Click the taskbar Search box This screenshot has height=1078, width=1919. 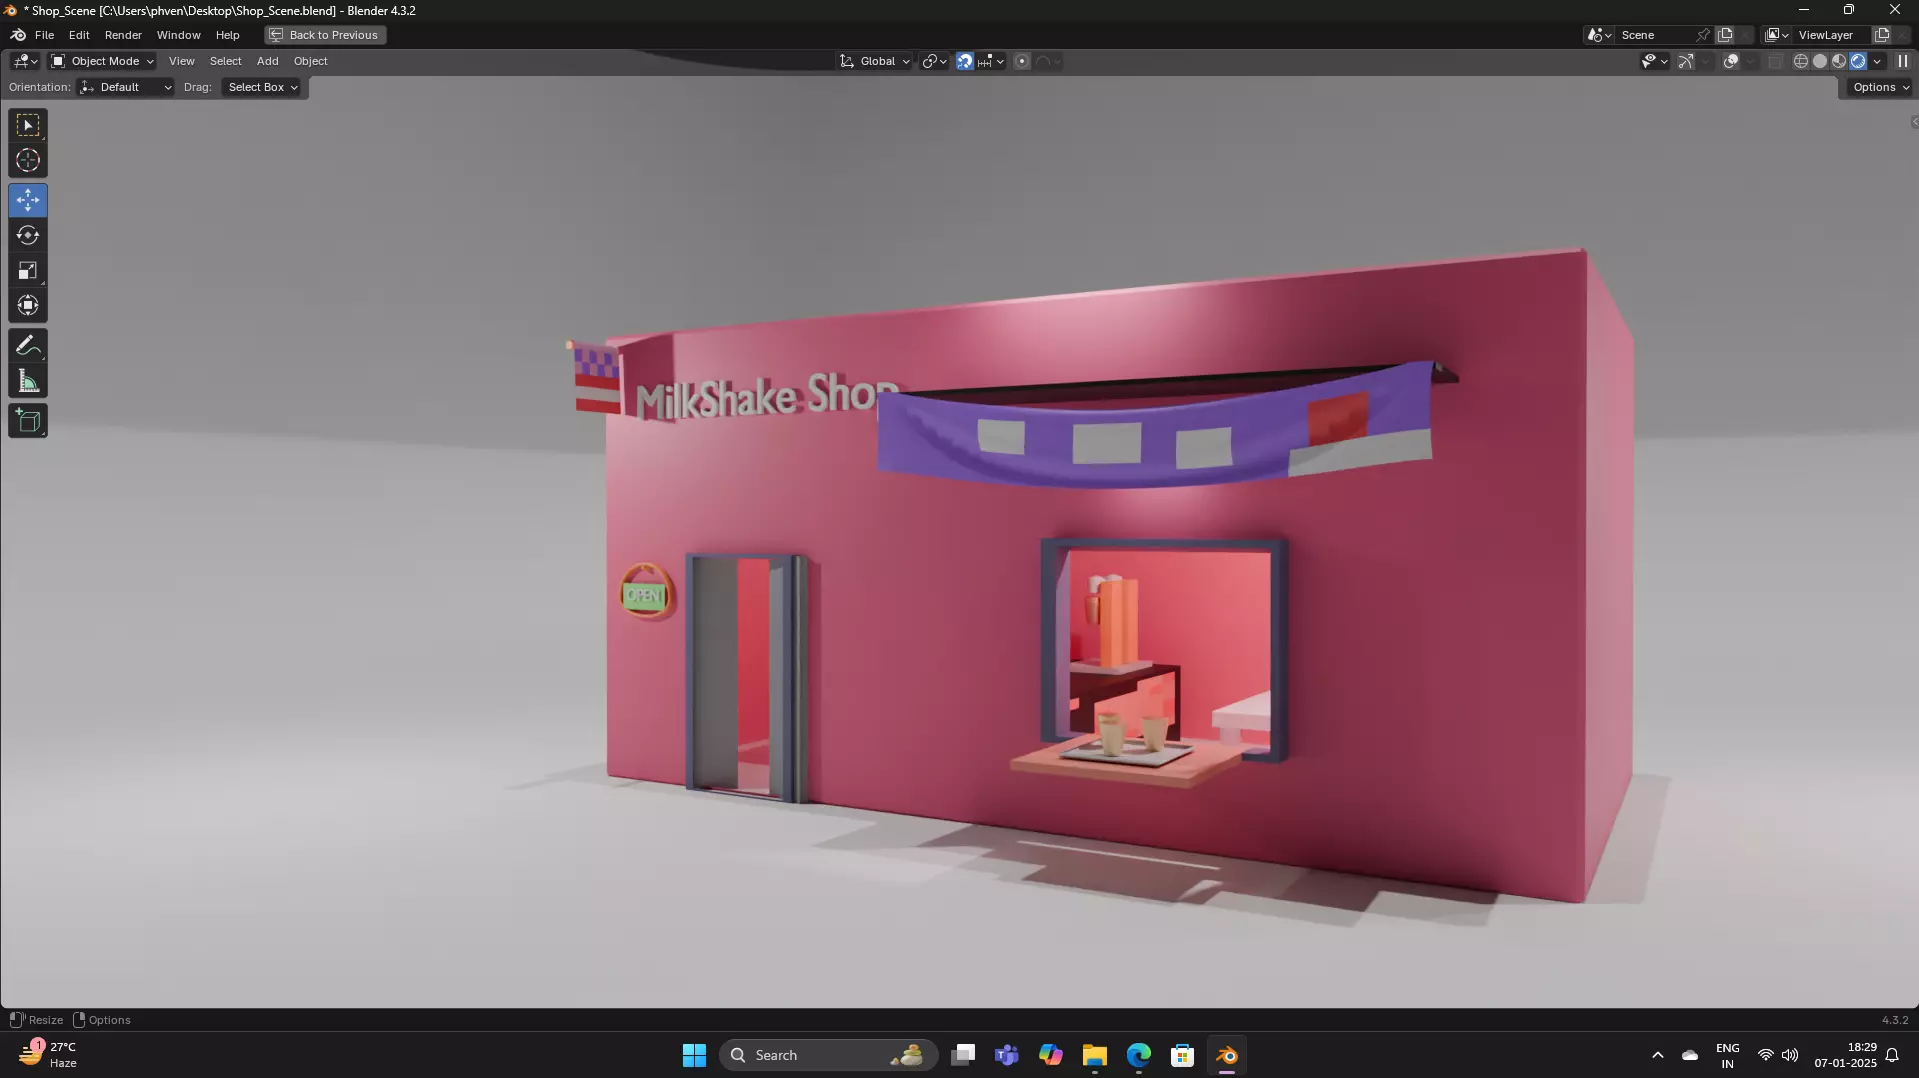[x=828, y=1055]
